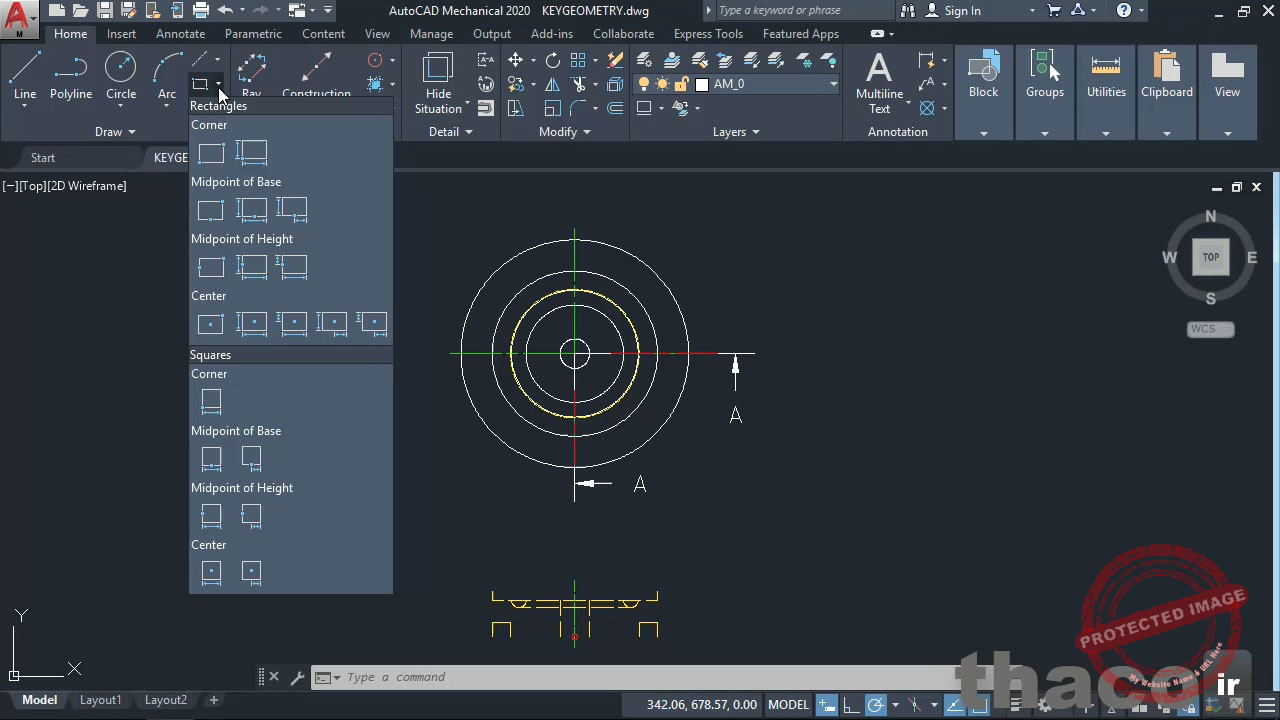This screenshot has height=720, width=1280.
Task: Toggle MODEL space button in status bar
Action: [x=788, y=705]
